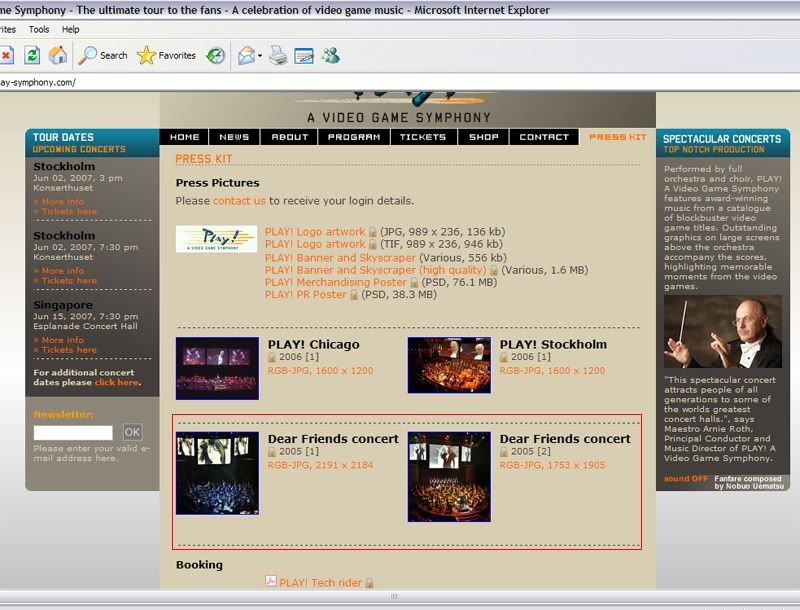
Task: Open PLAY! Logo artwork TIF link
Action: pyautogui.click(x=315, y=244)
